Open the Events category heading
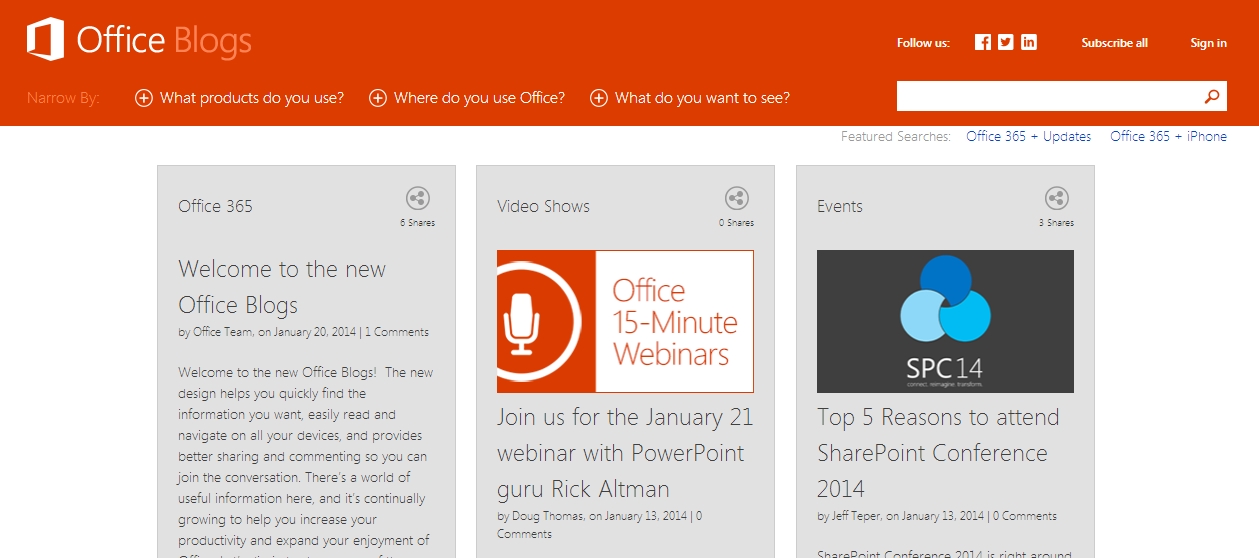1259x558 pixels. [839, 206]
